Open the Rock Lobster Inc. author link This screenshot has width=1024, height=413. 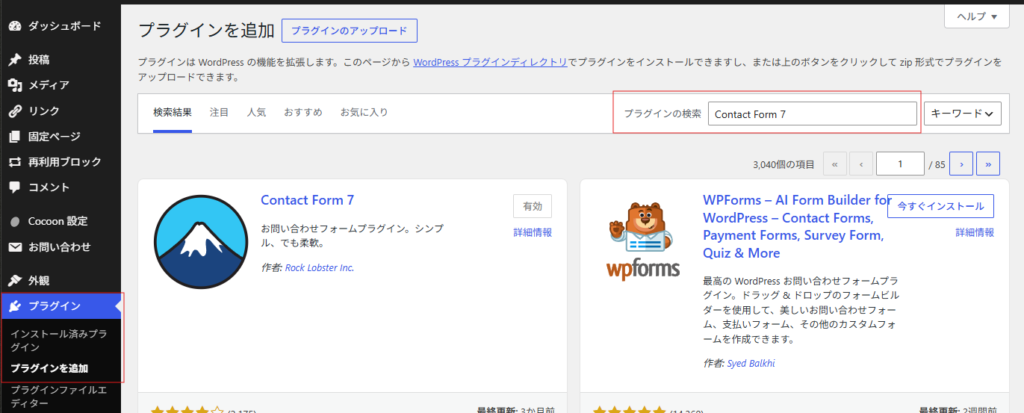click(x=319, y=267)
